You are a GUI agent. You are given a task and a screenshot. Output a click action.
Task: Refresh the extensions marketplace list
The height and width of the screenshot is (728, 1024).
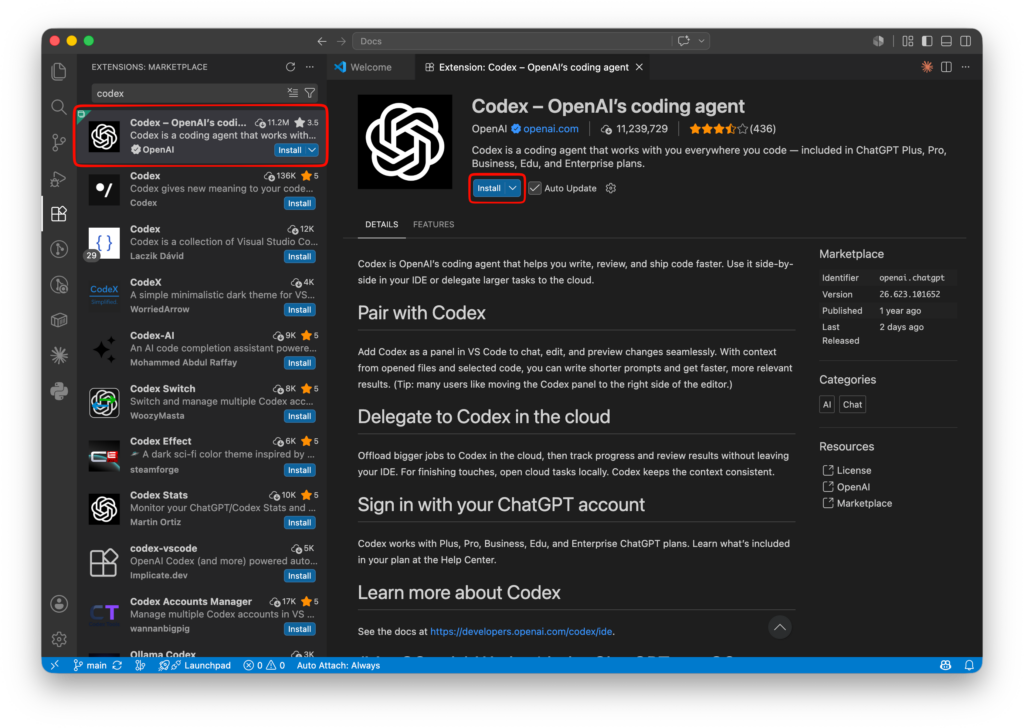pos(291,67)
